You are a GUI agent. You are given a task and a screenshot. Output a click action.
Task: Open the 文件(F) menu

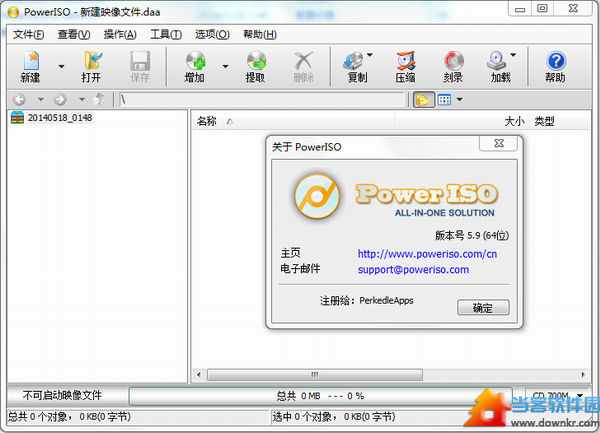click(29, 34)
